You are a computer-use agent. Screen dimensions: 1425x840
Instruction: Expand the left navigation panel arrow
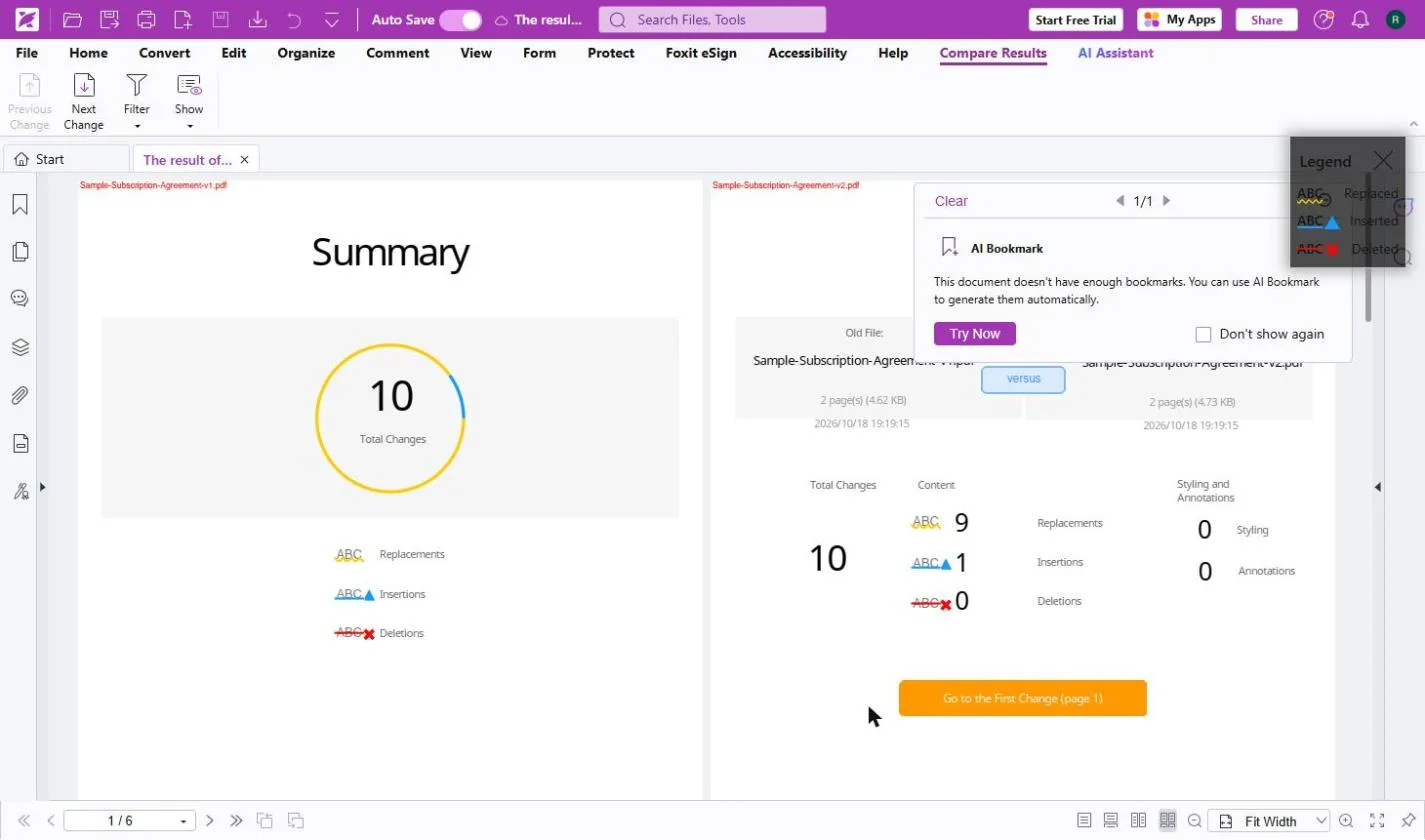point(42,487)
